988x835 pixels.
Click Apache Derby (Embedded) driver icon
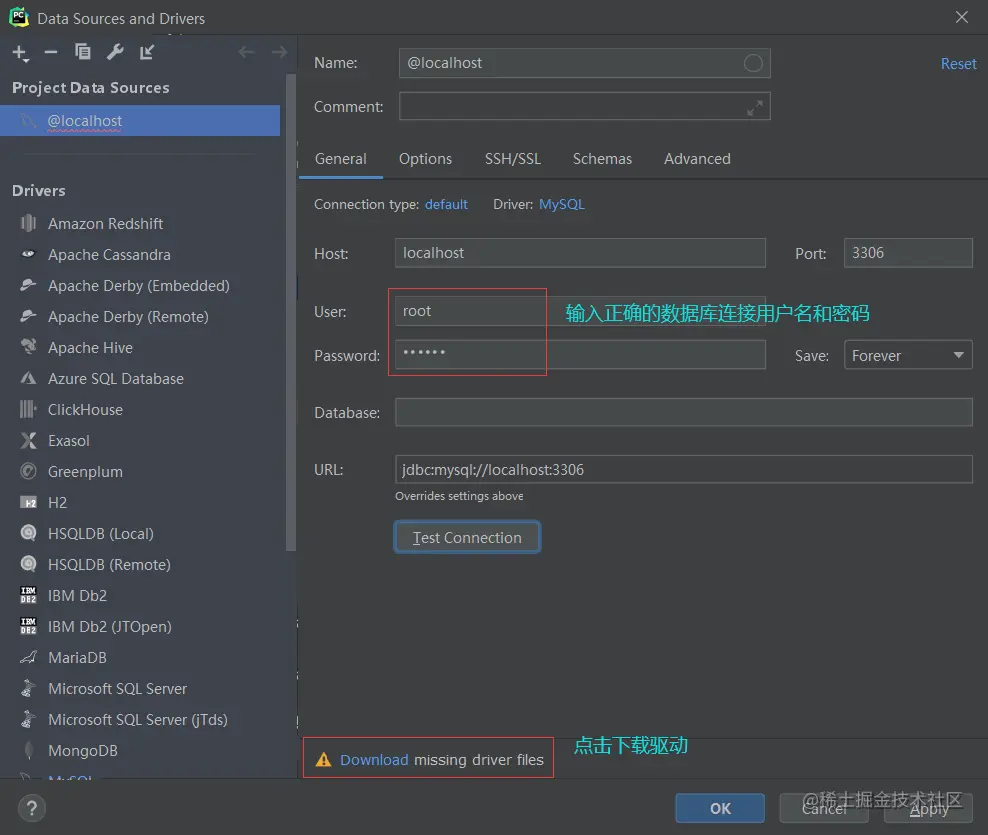click(x=28, y=285)
